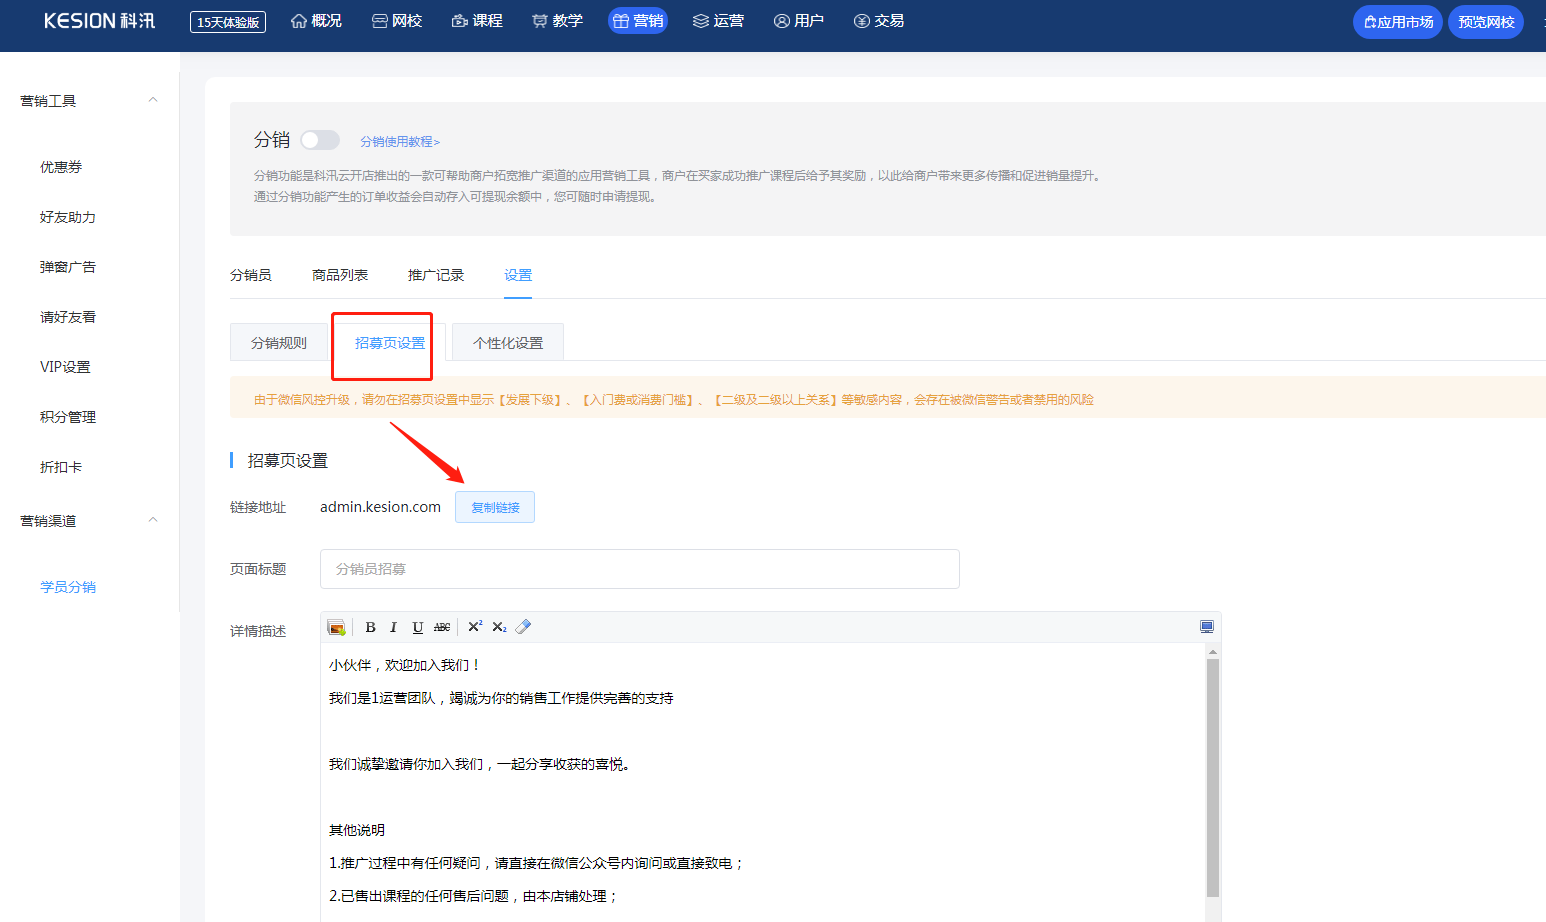
Task: Open the 推广记录 tab
Action: pos(436,275)
